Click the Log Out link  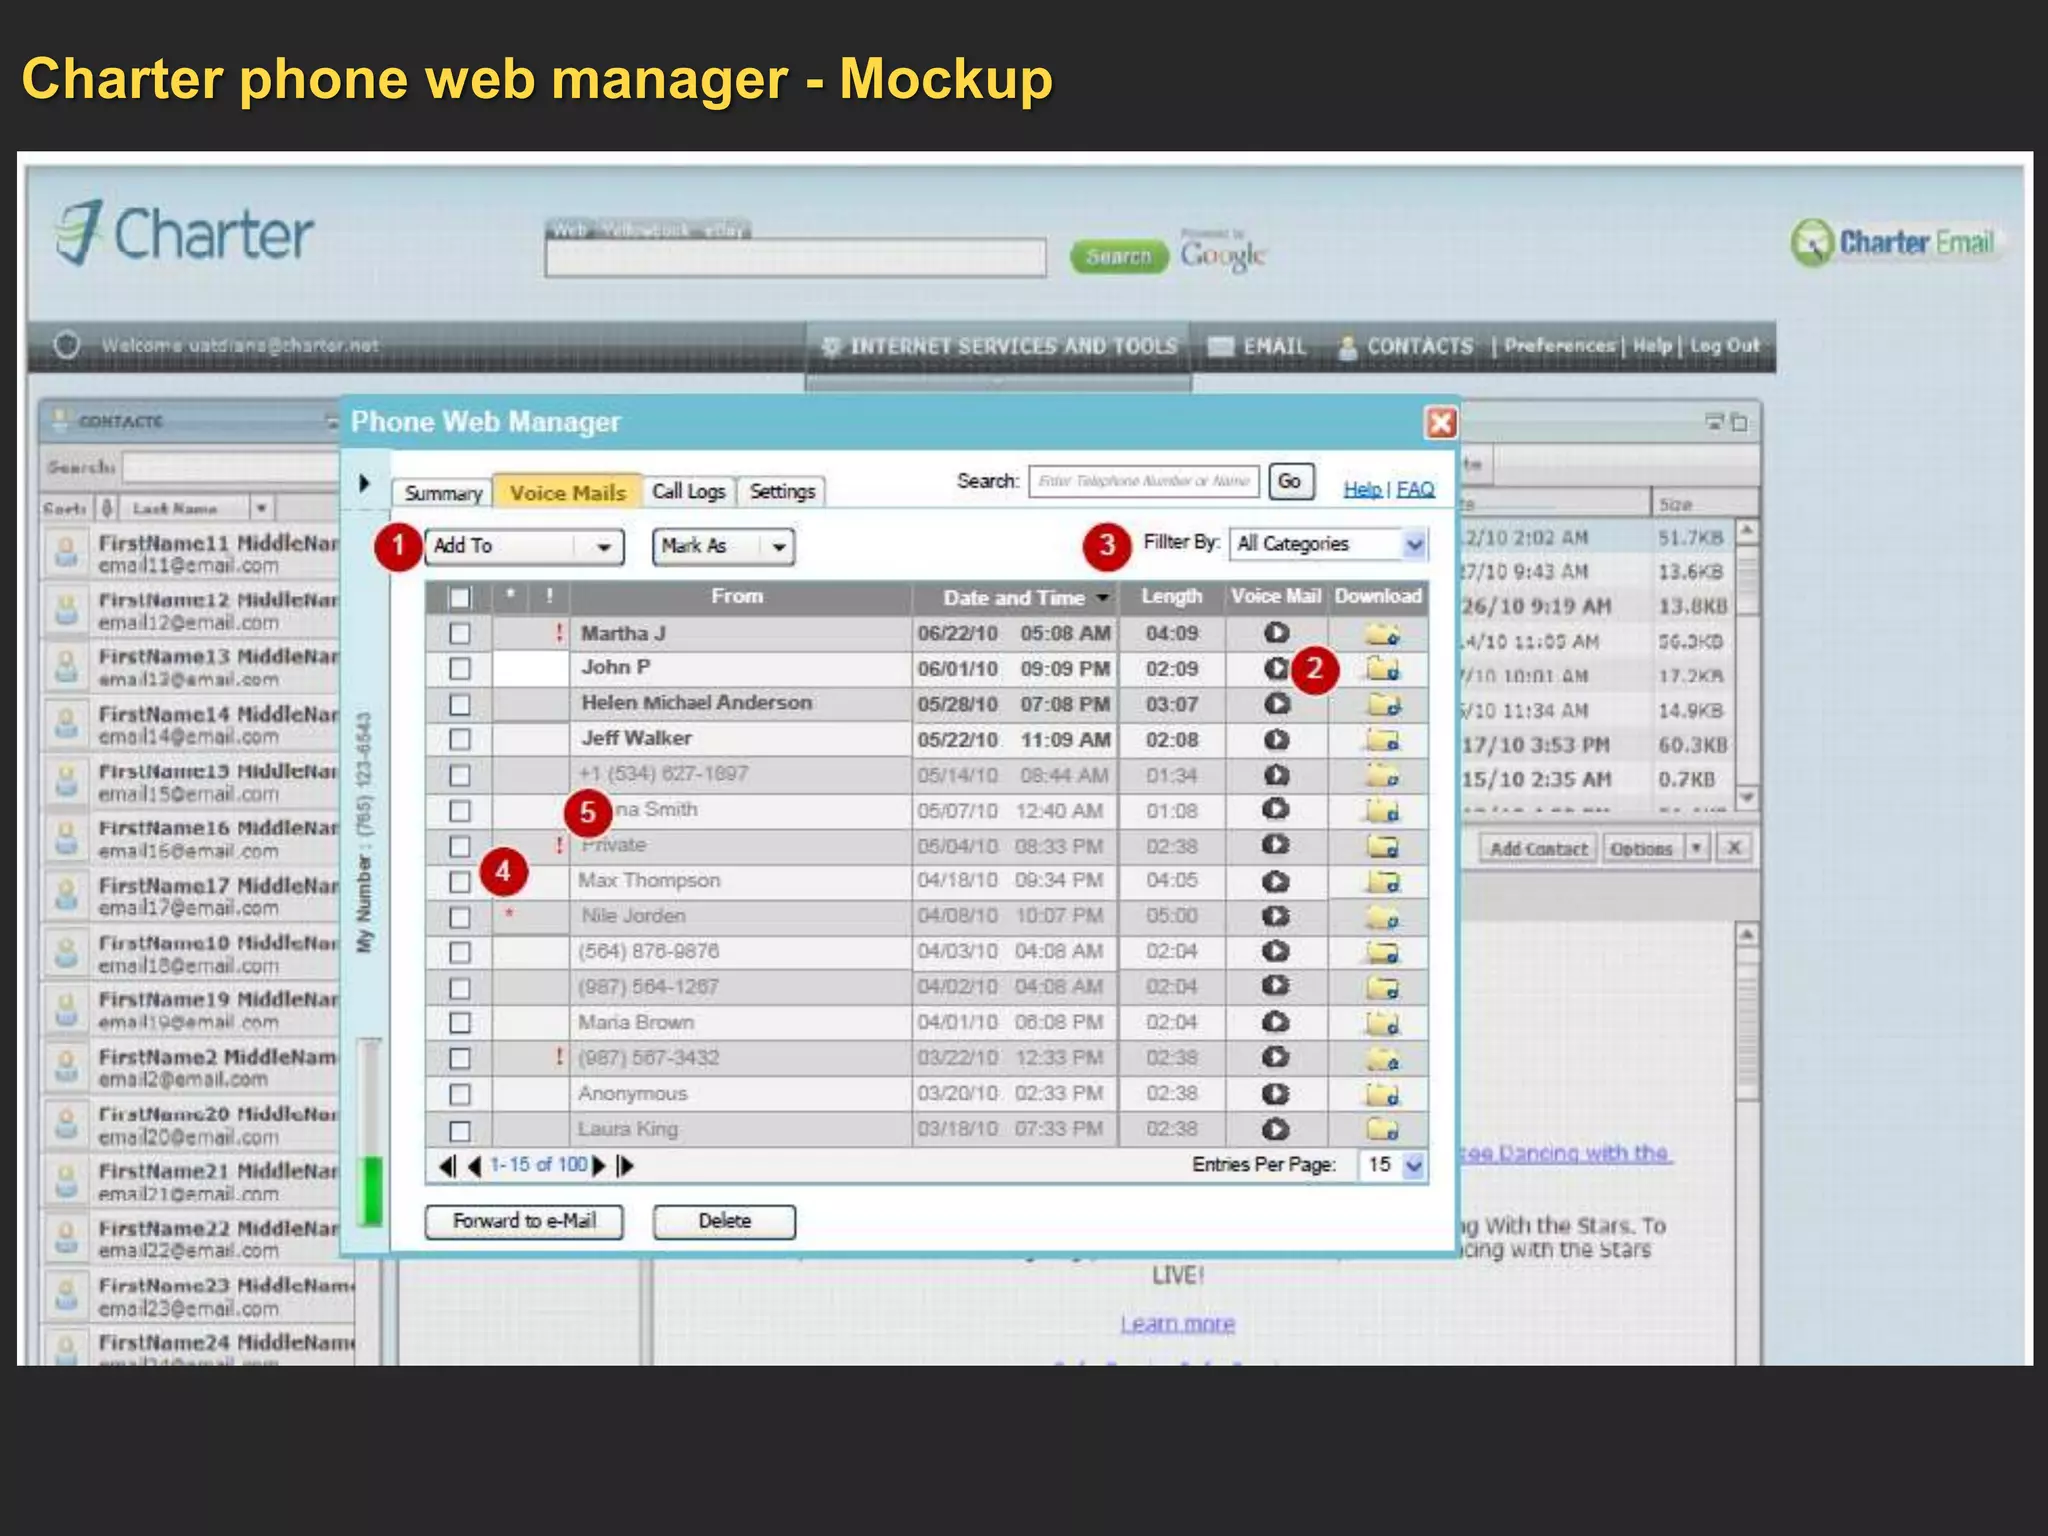tap(1724, 346)
